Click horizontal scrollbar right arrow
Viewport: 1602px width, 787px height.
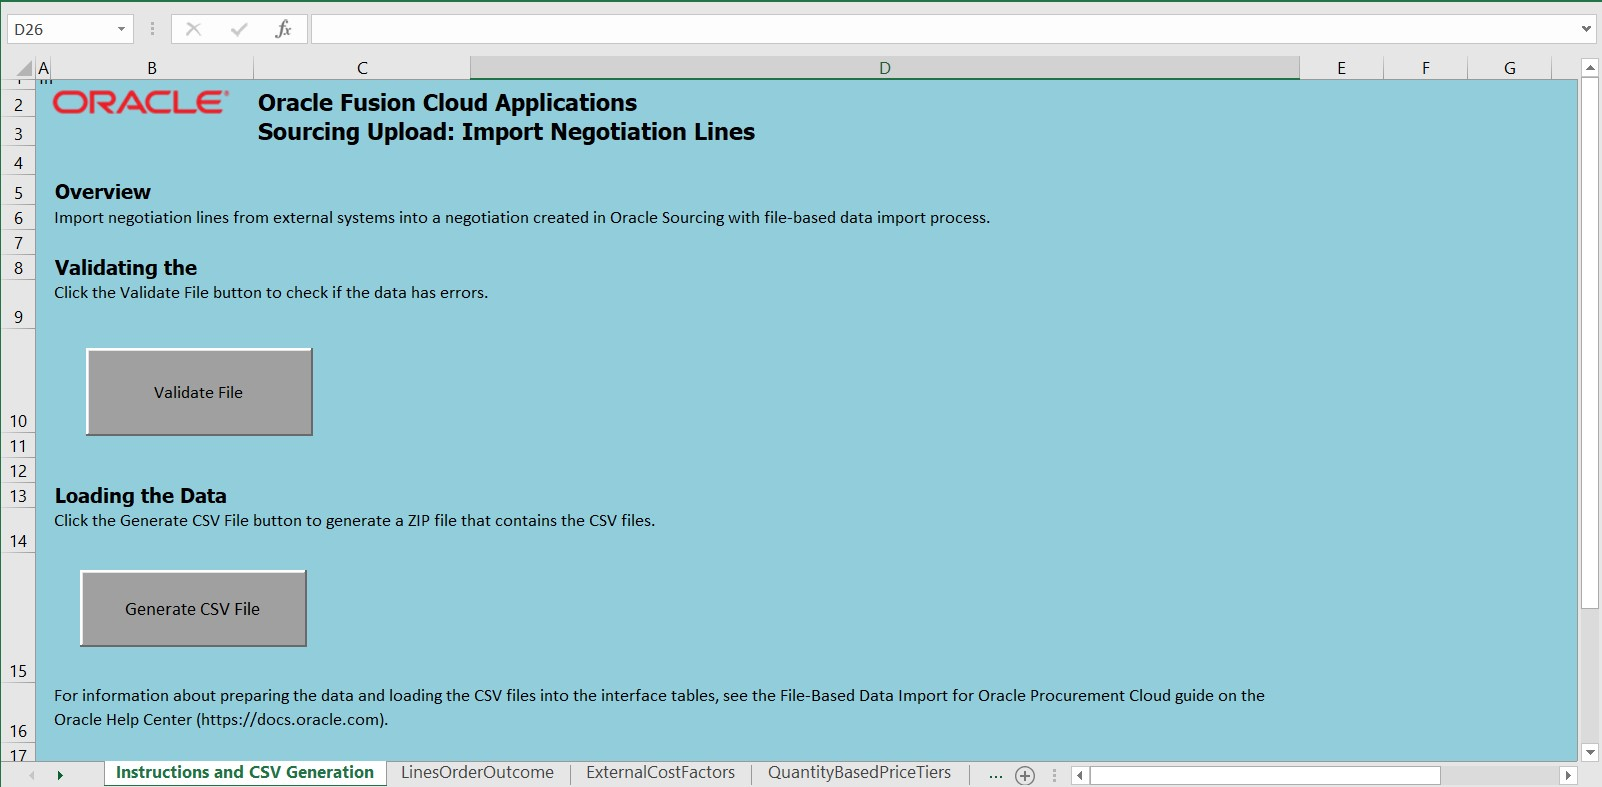(x=1568, y=775)
